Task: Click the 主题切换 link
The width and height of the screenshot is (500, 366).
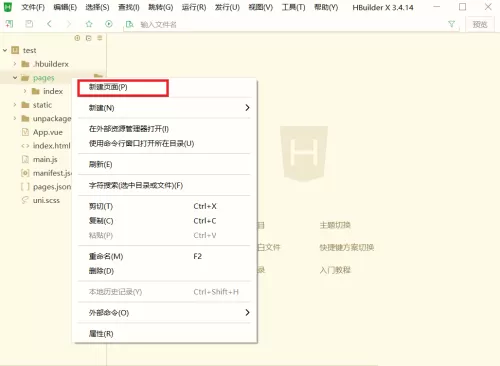Action: [335, 225]
